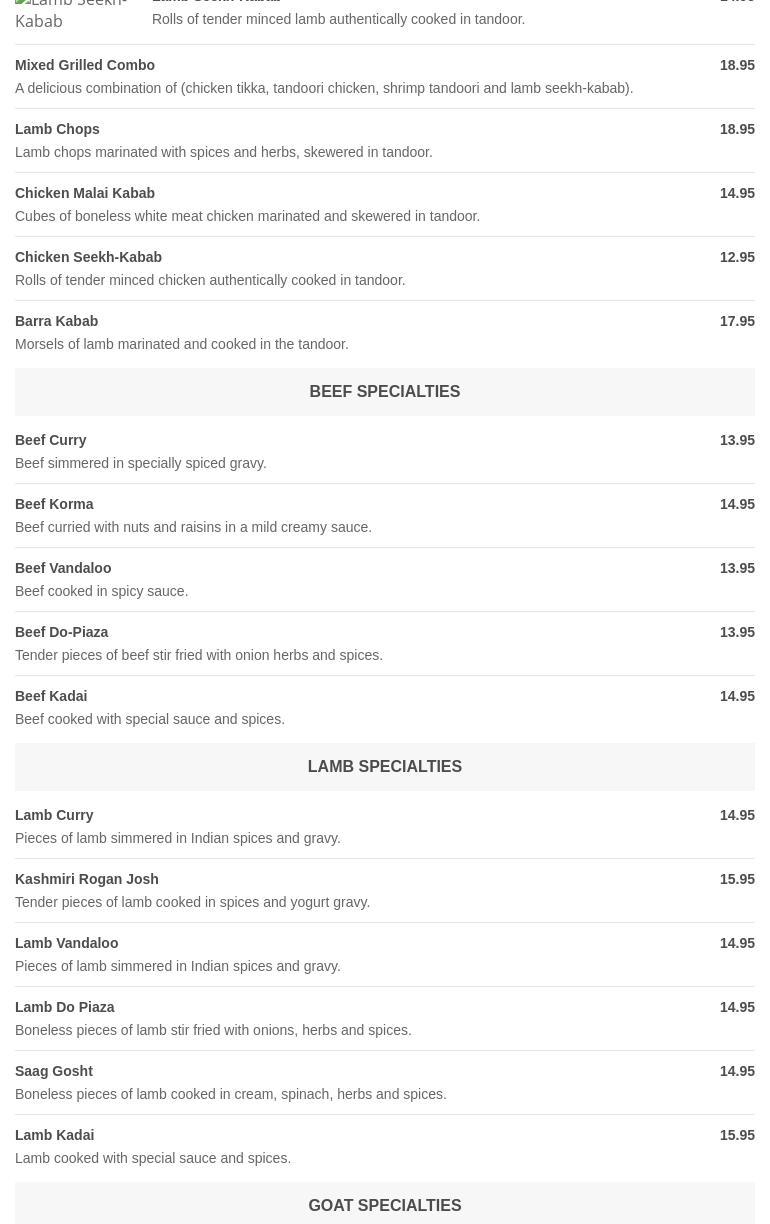770x1224 pixels.
Task: Choose the Barra Kabab item
Action: click(x=56, y=321)
